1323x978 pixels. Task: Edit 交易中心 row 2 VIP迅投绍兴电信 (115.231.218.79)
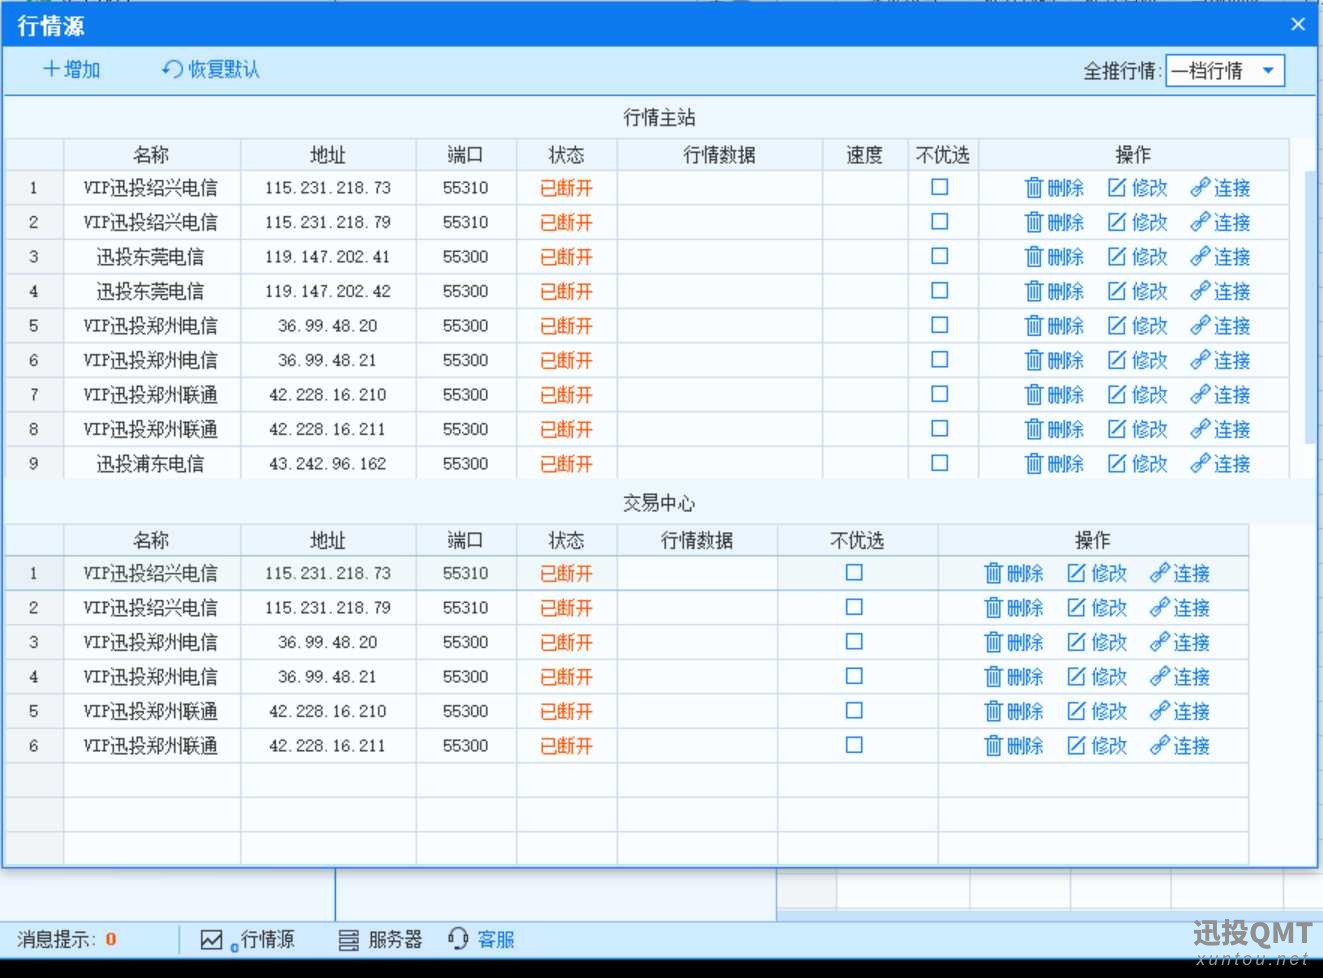[1097, 608]
